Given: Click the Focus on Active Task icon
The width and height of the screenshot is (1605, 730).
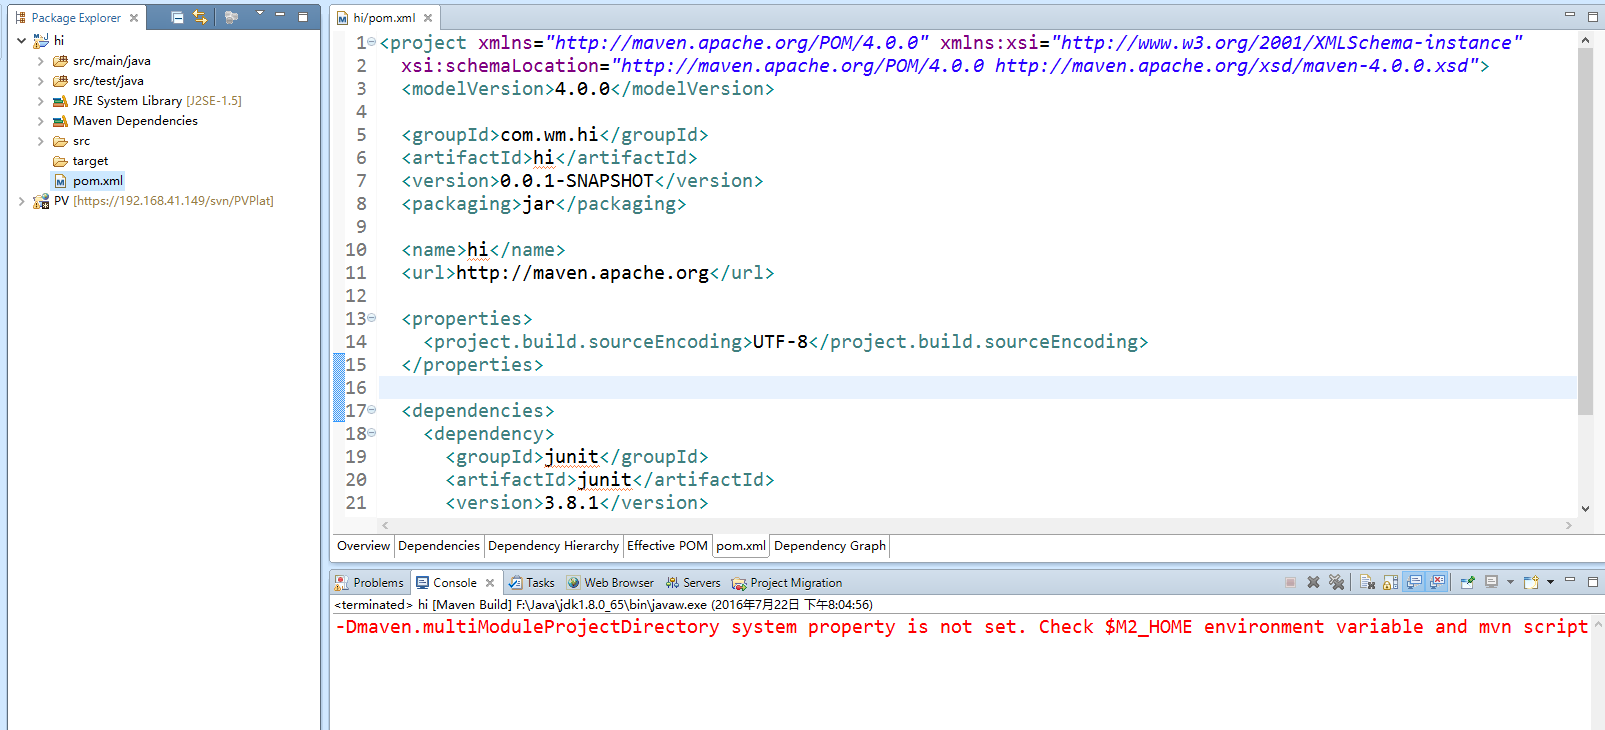Looking at the screenshot, I should pos(231,17).
